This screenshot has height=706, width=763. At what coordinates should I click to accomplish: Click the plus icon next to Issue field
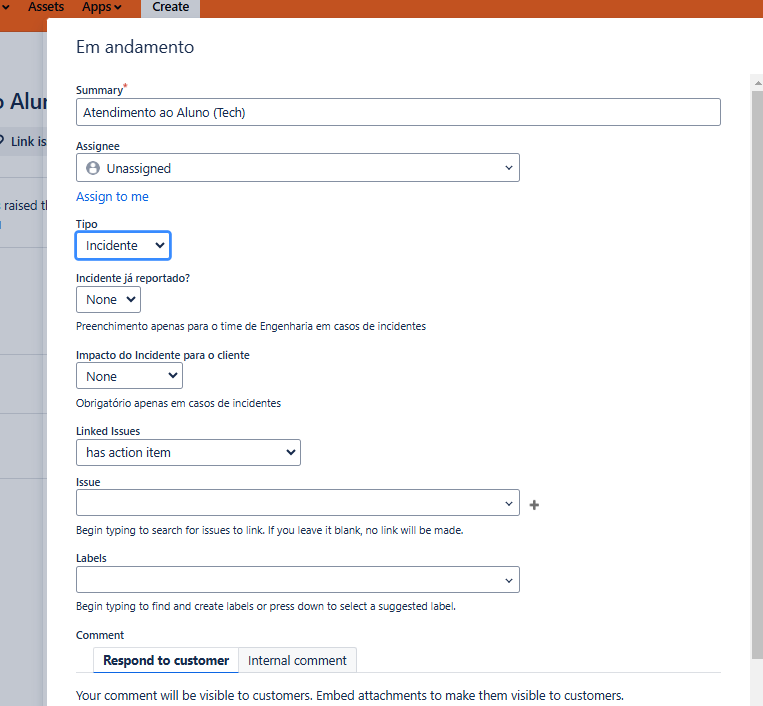[x=534, y=505]
